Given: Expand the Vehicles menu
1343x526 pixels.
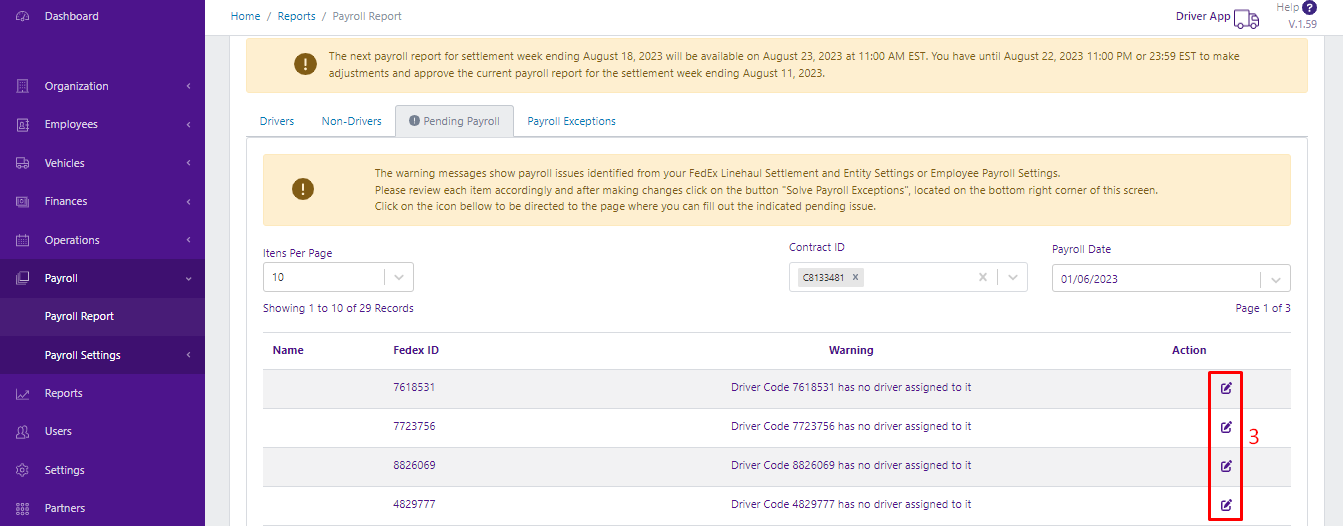Looking at the screenshot, I should pos(189,163).
